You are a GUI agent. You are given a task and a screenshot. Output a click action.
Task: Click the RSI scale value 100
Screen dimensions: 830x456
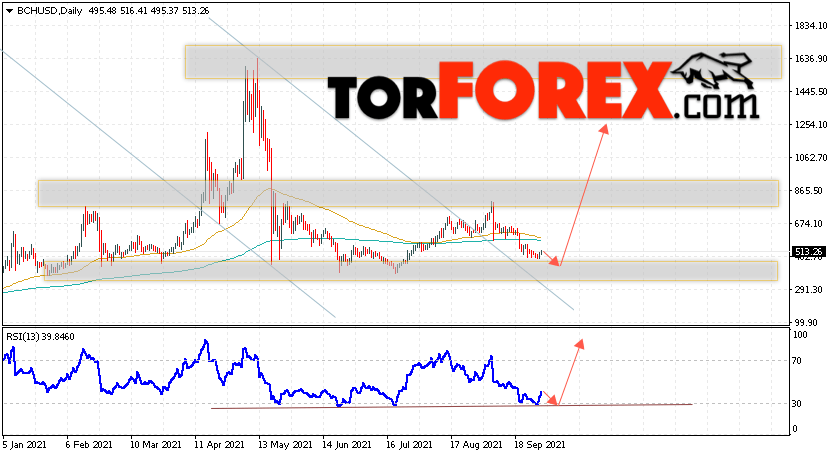coord(800,335)
